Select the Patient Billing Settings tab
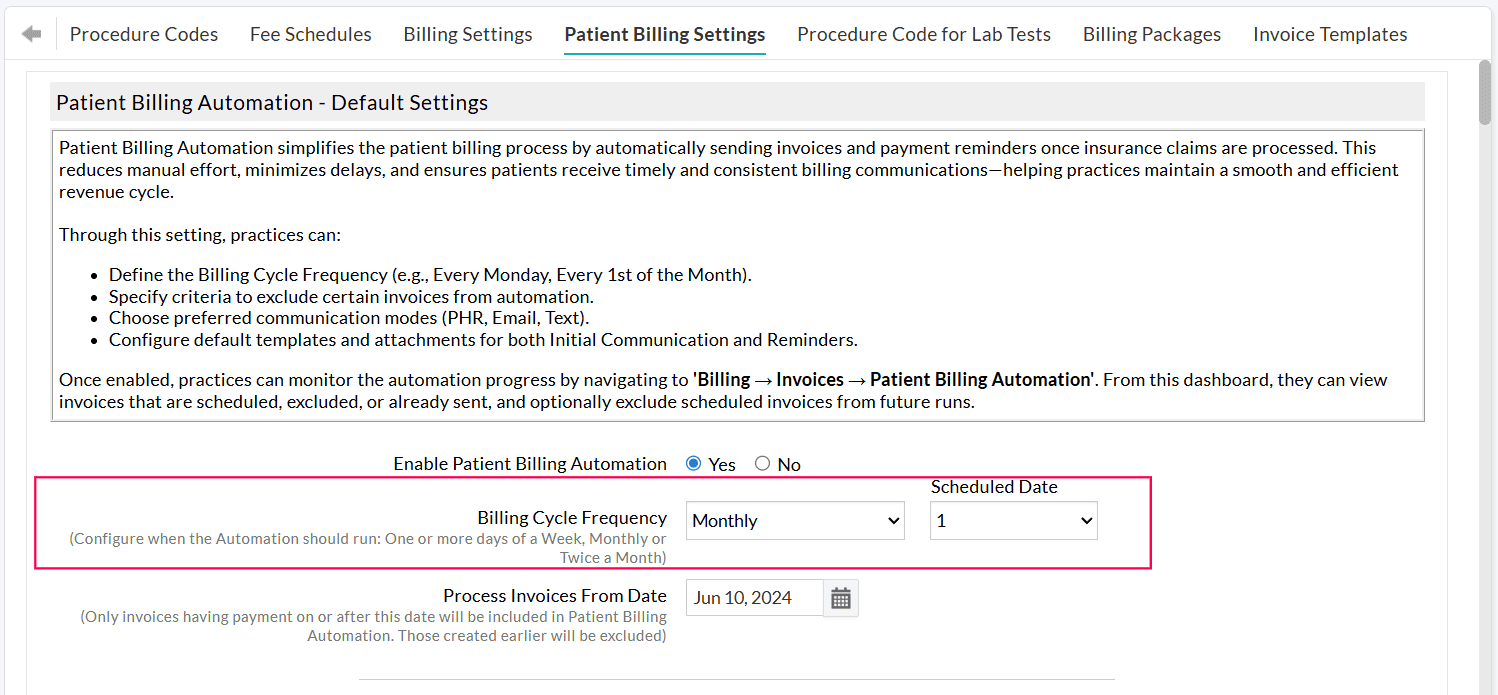 point(664,33)
